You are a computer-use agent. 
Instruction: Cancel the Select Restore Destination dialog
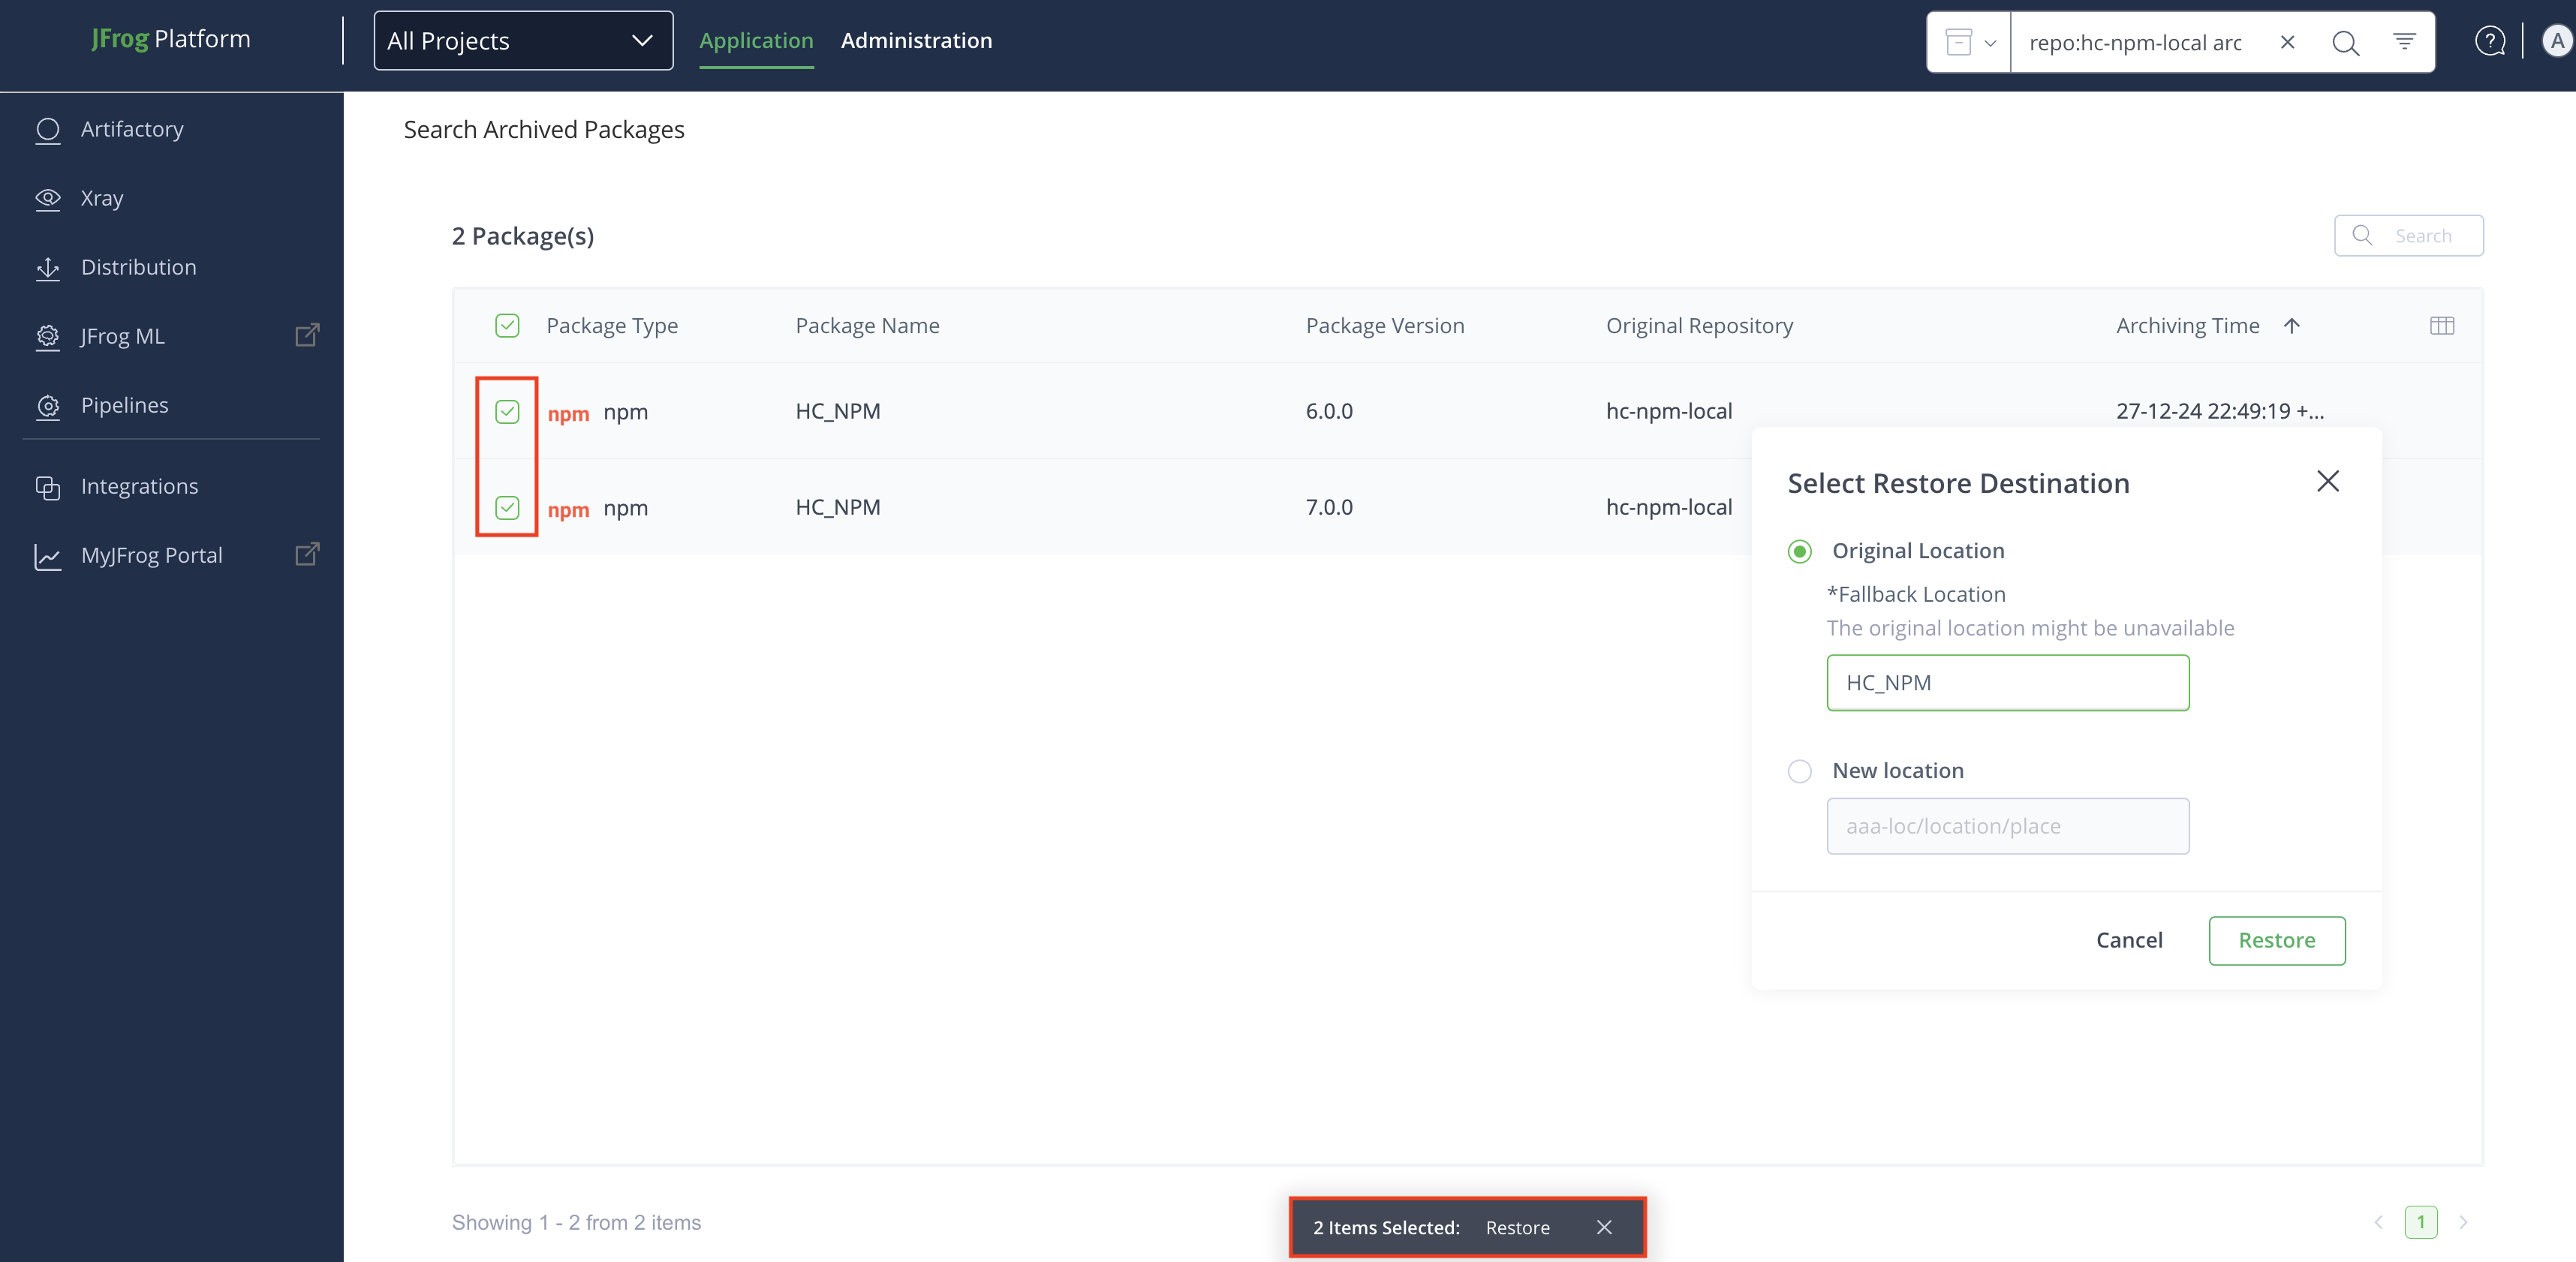2129,940
